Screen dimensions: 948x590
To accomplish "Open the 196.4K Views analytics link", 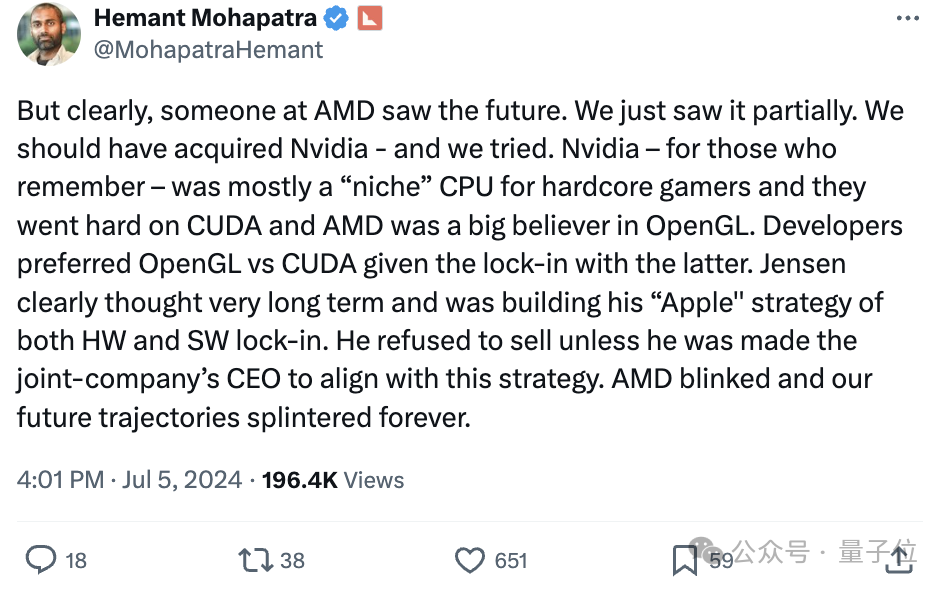I will coord(332,480).
